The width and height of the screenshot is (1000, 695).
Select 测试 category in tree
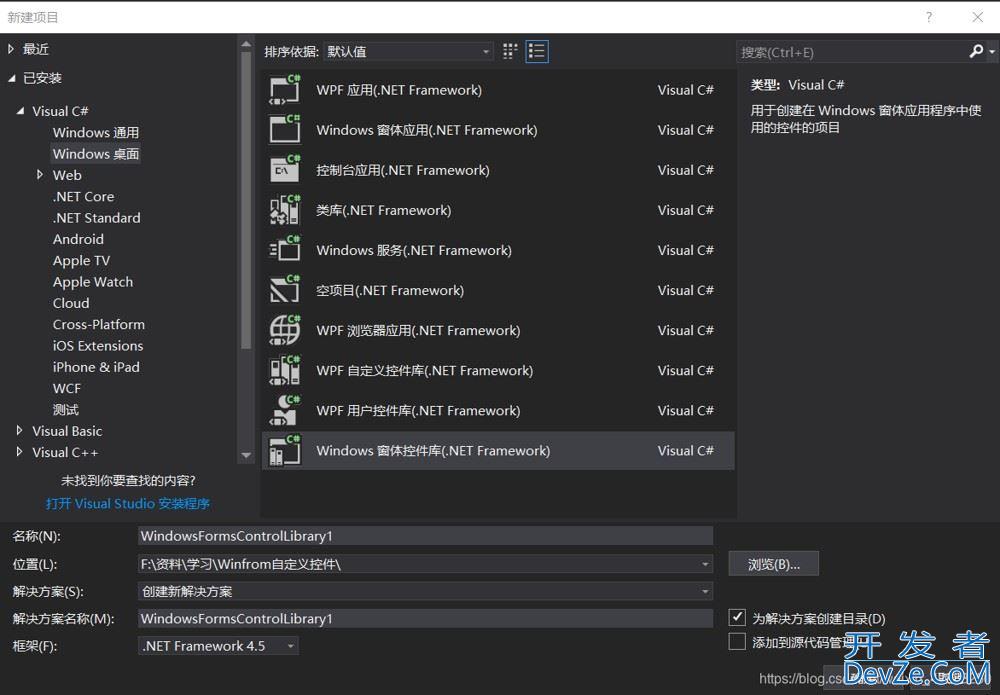(66, 409)
